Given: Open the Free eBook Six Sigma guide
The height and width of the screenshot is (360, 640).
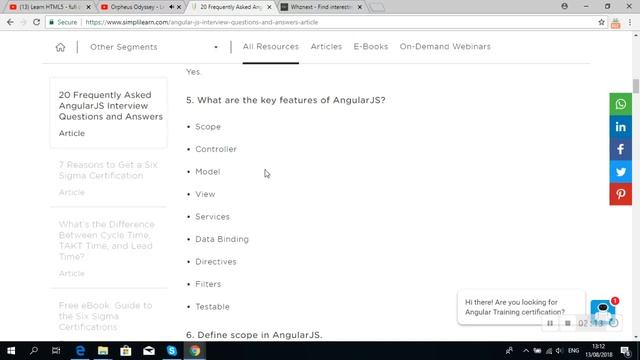Looking at the screenshot, I should pos(105,316).
